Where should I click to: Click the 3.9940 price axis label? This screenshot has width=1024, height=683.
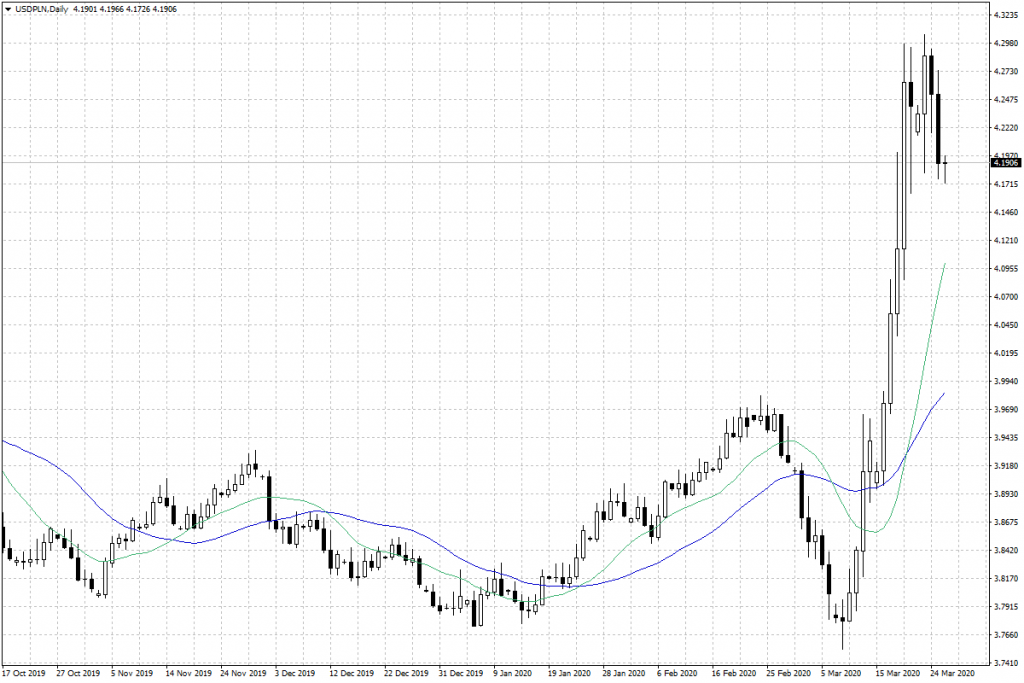(1006, 381)
